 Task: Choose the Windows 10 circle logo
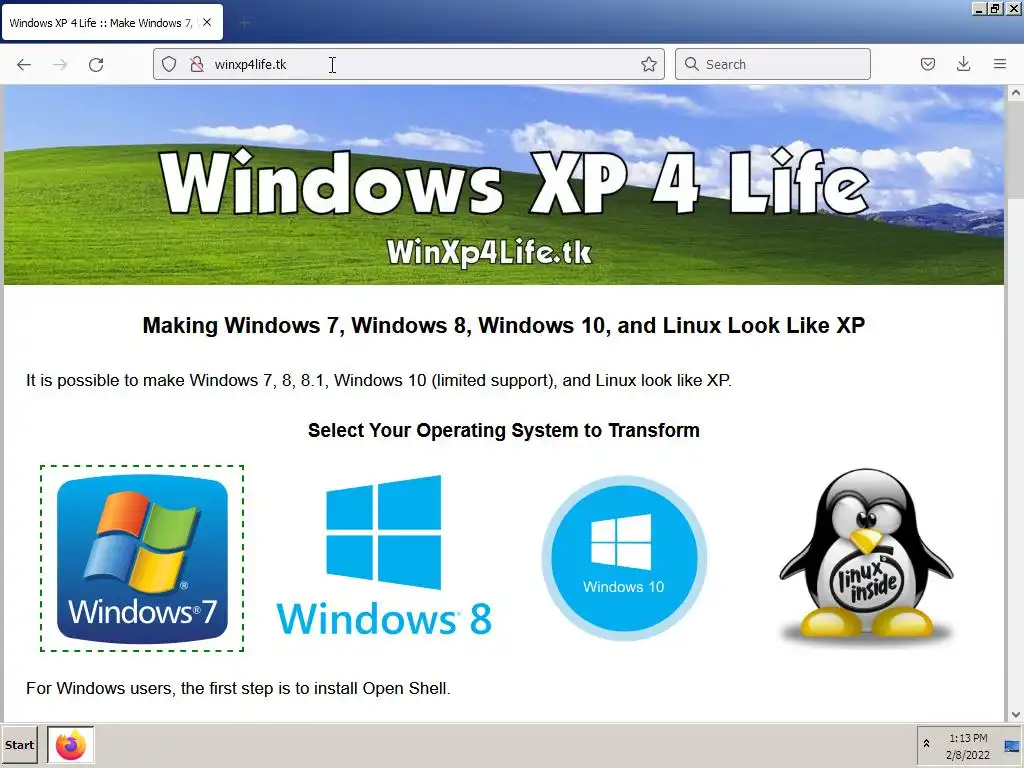(x=624, y=558)
